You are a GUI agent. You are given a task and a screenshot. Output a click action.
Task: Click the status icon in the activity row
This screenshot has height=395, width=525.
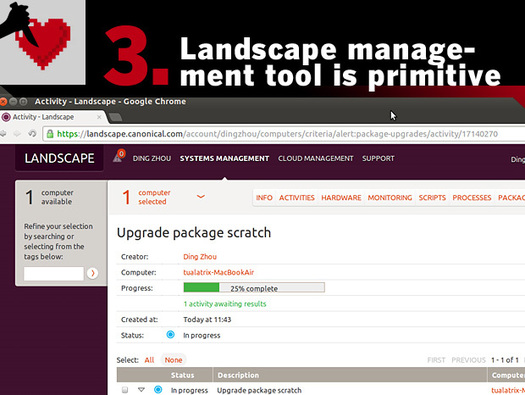tap(158, 389)
